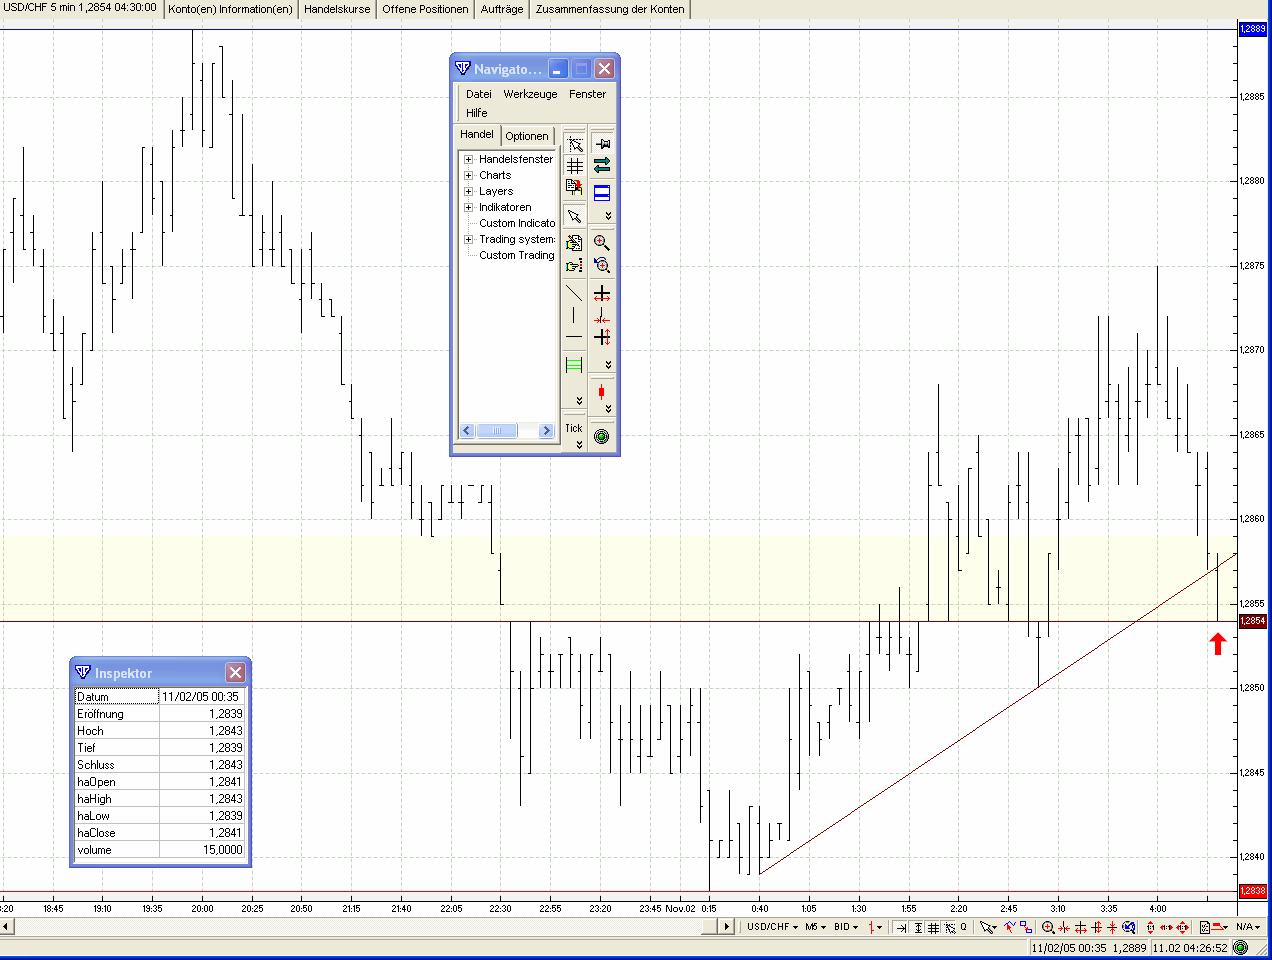Viewport: 1272px width, 960px height.
Task: Expand the Handelsfenster tree node
Action: [x=468, y=159]
